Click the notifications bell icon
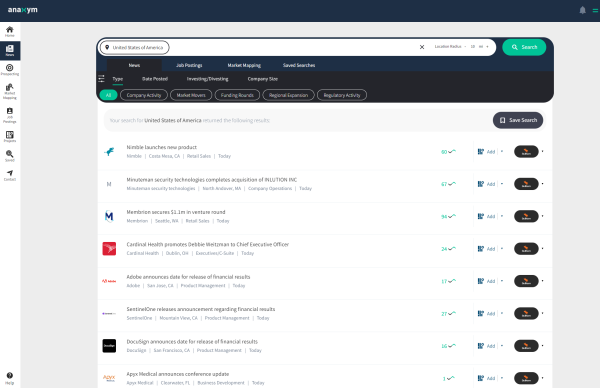The width and height of the screenshot is (600, 388). click(582, 10)
